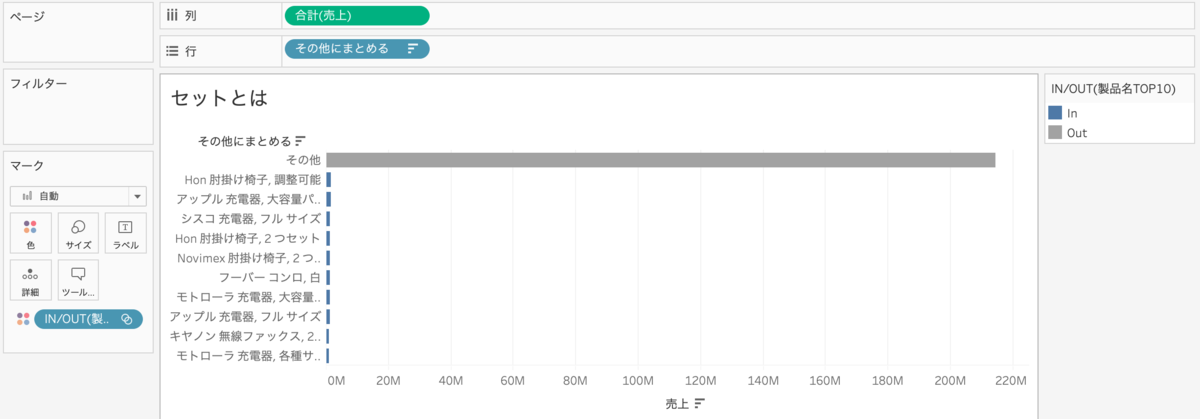Select the その他 row label
Image resolution: width=1200 pixels, height=419 pixels.
[x=303, y=160]
